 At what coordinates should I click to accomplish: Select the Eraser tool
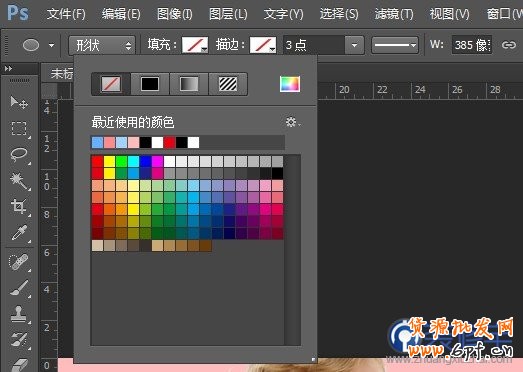19,364
